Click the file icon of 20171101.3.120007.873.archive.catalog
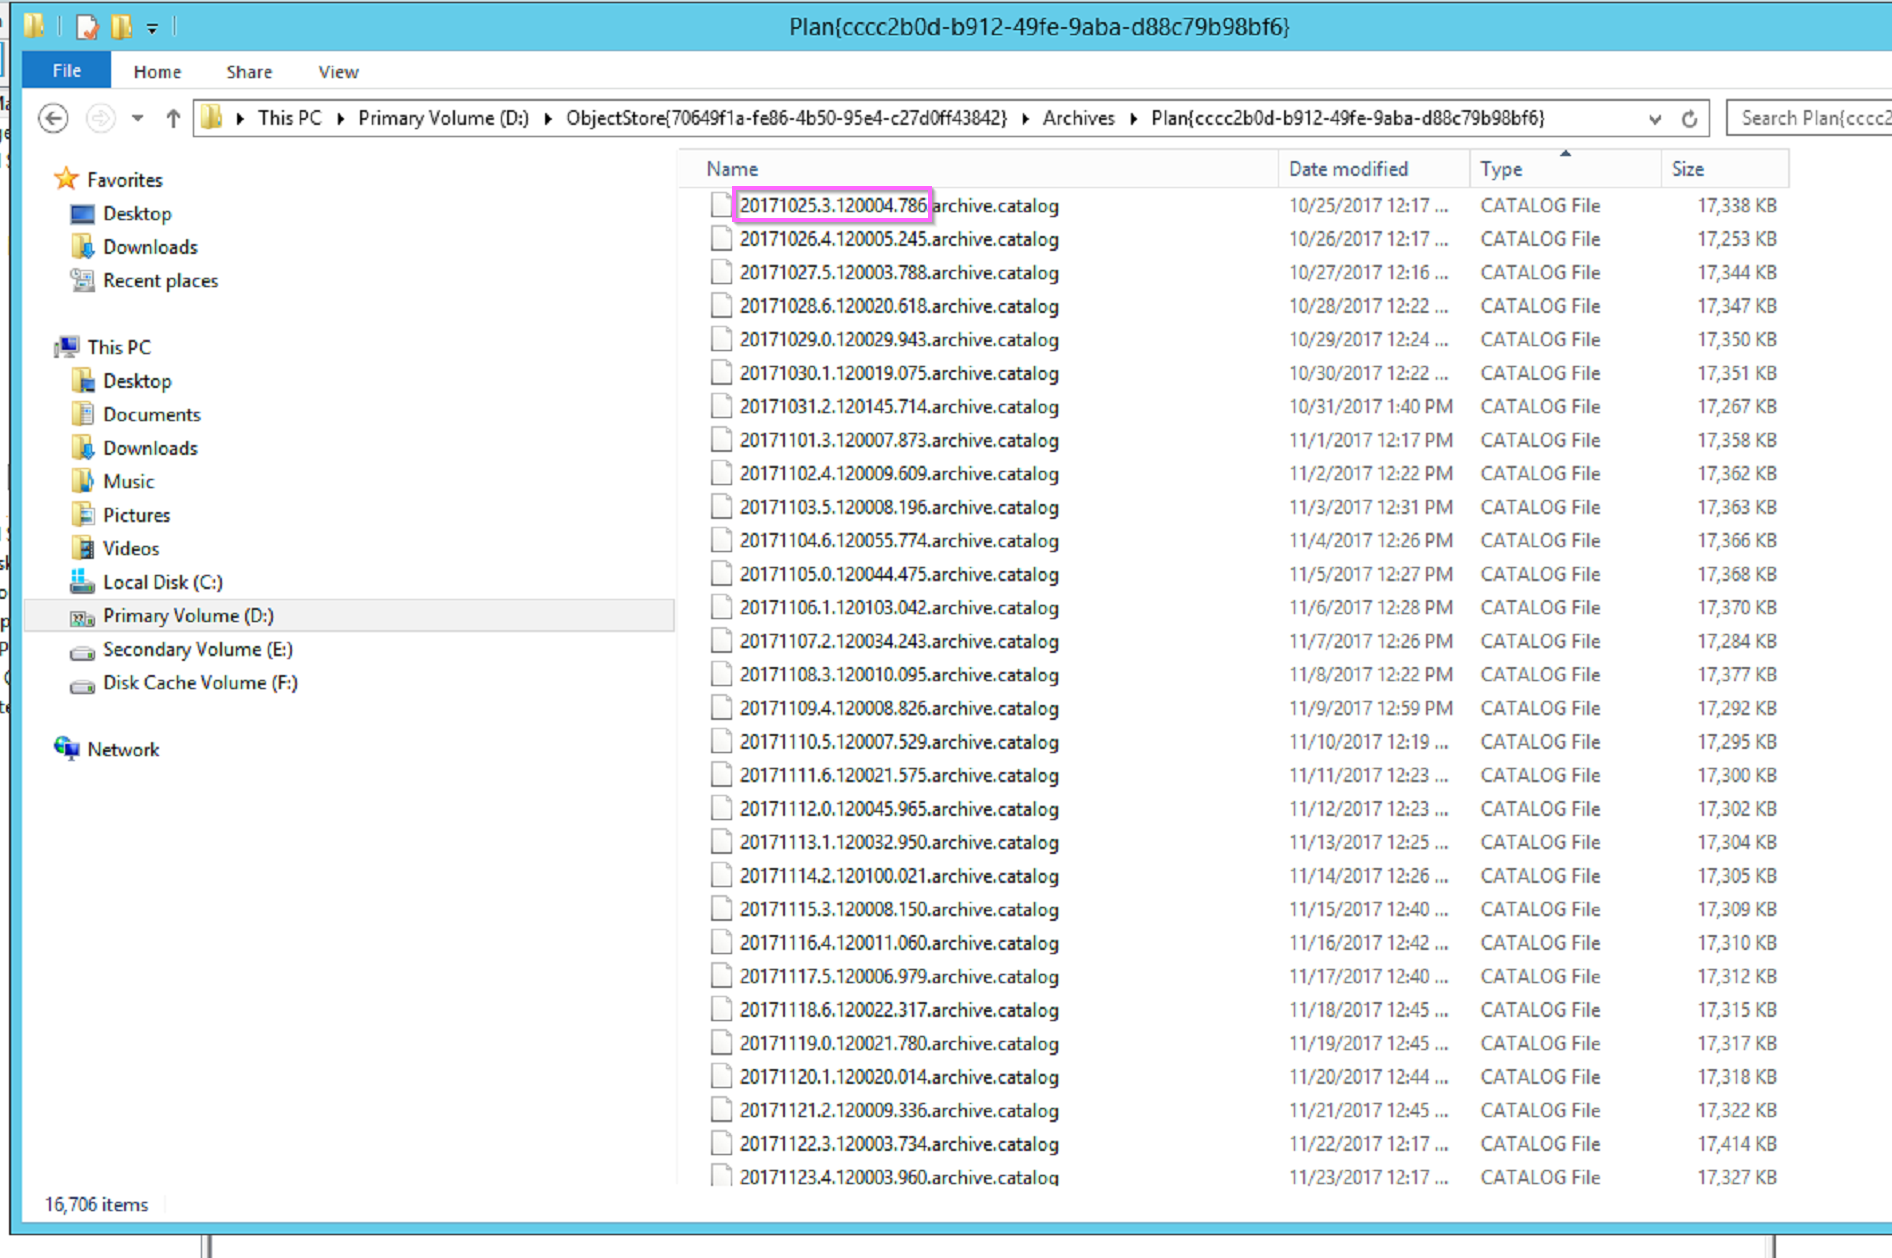Image resolution: width=1892 pixels, height=1258 pixels. 721,440
